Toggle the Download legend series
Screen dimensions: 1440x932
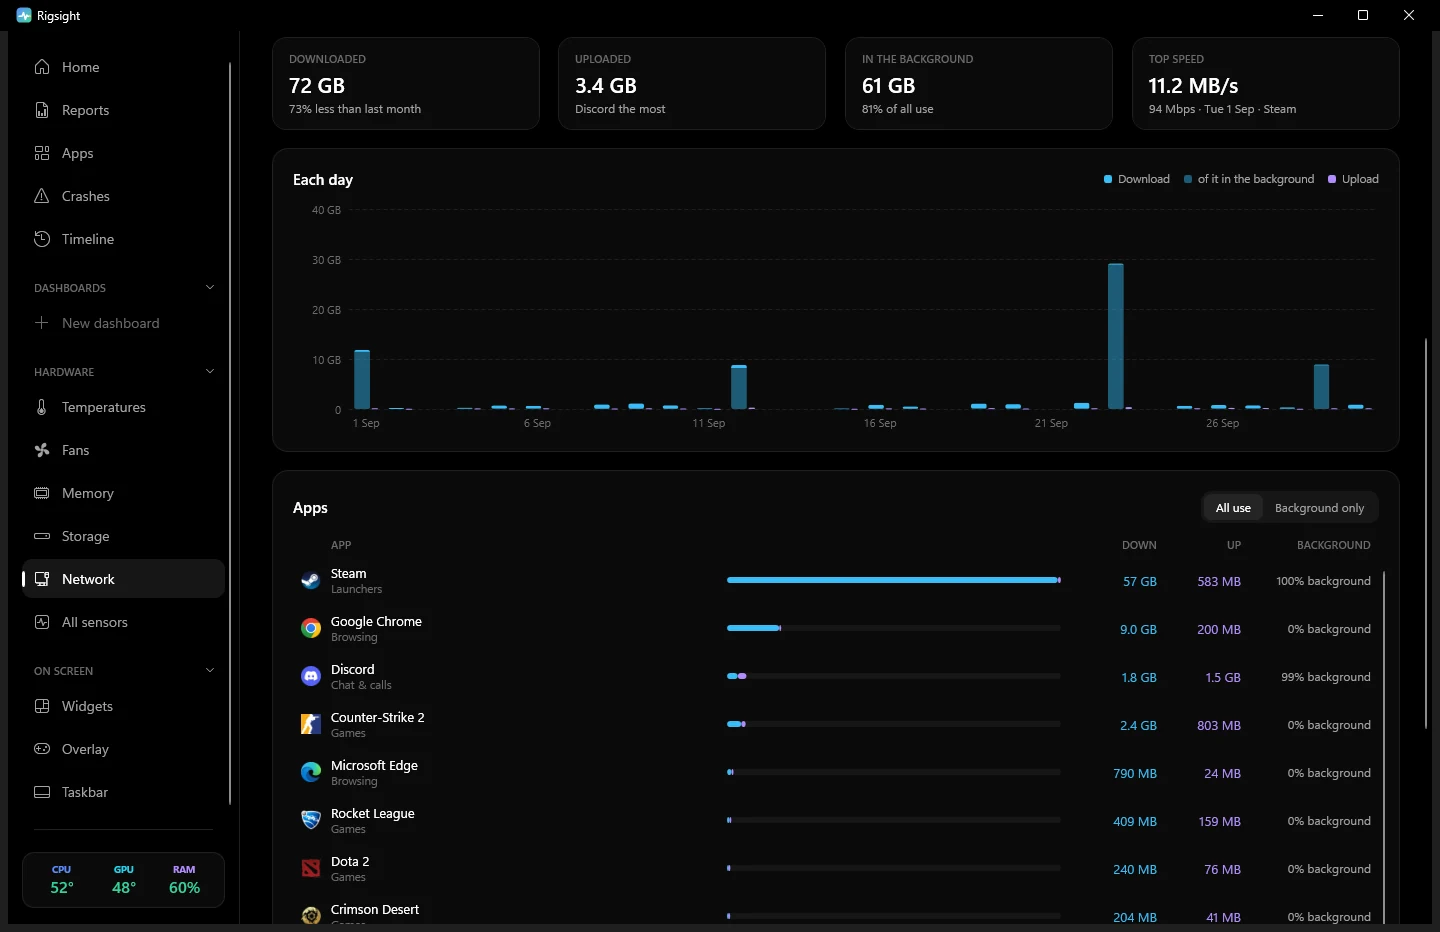coord(1137,179)
